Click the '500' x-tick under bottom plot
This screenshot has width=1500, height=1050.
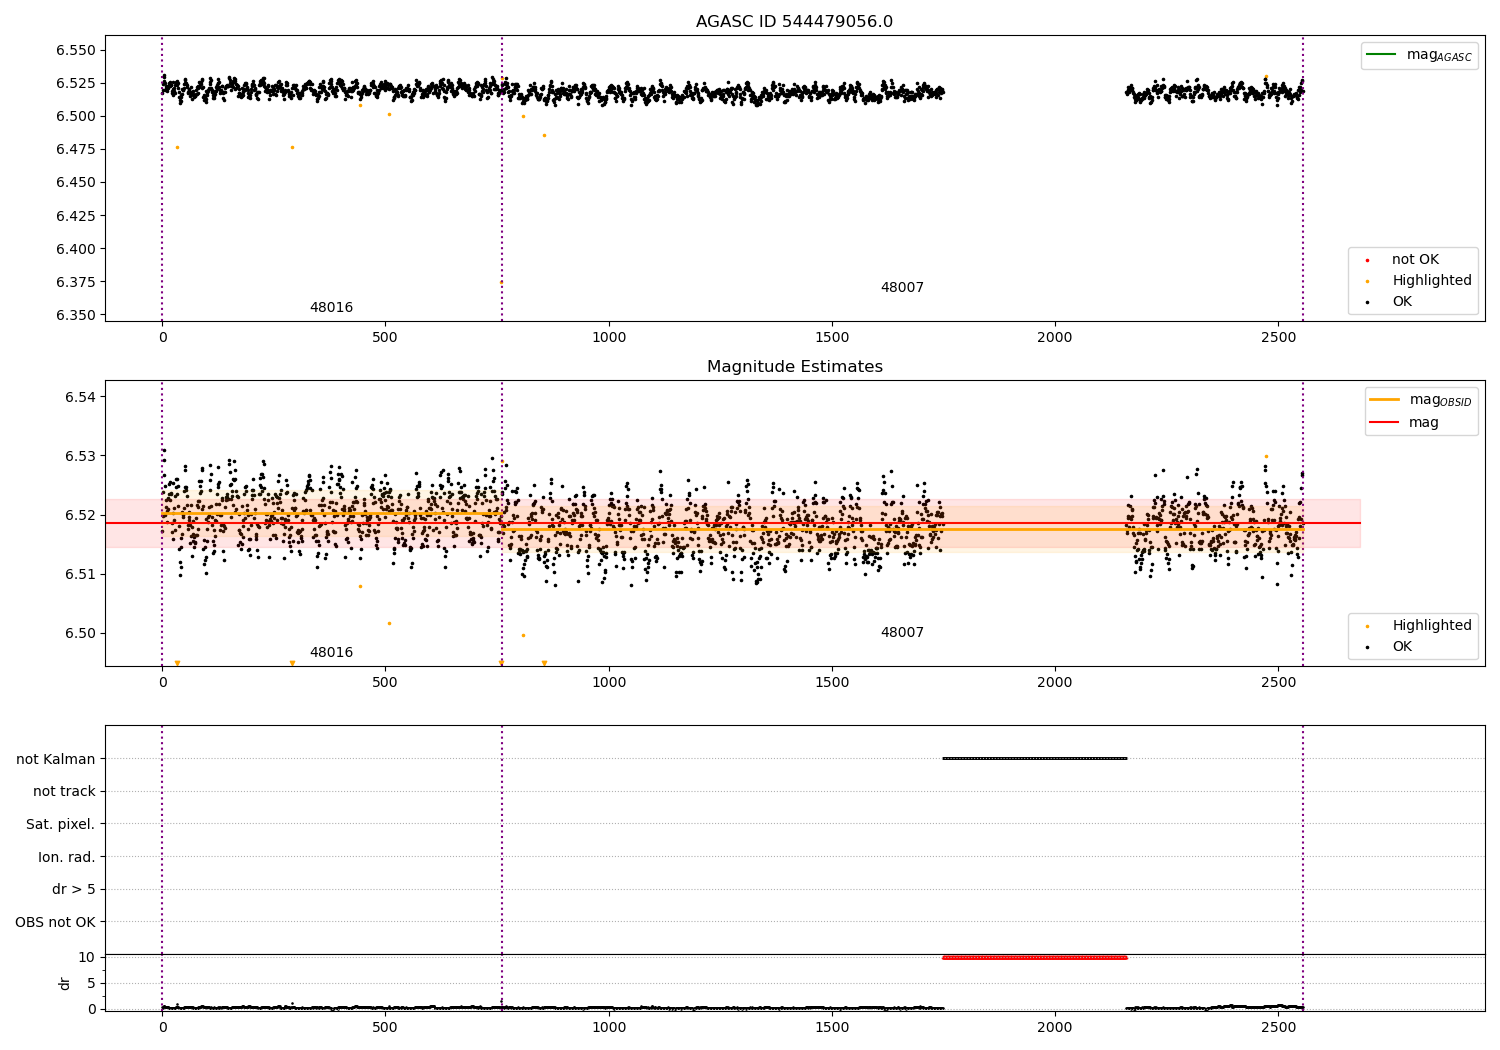[x=385, y=1028]
